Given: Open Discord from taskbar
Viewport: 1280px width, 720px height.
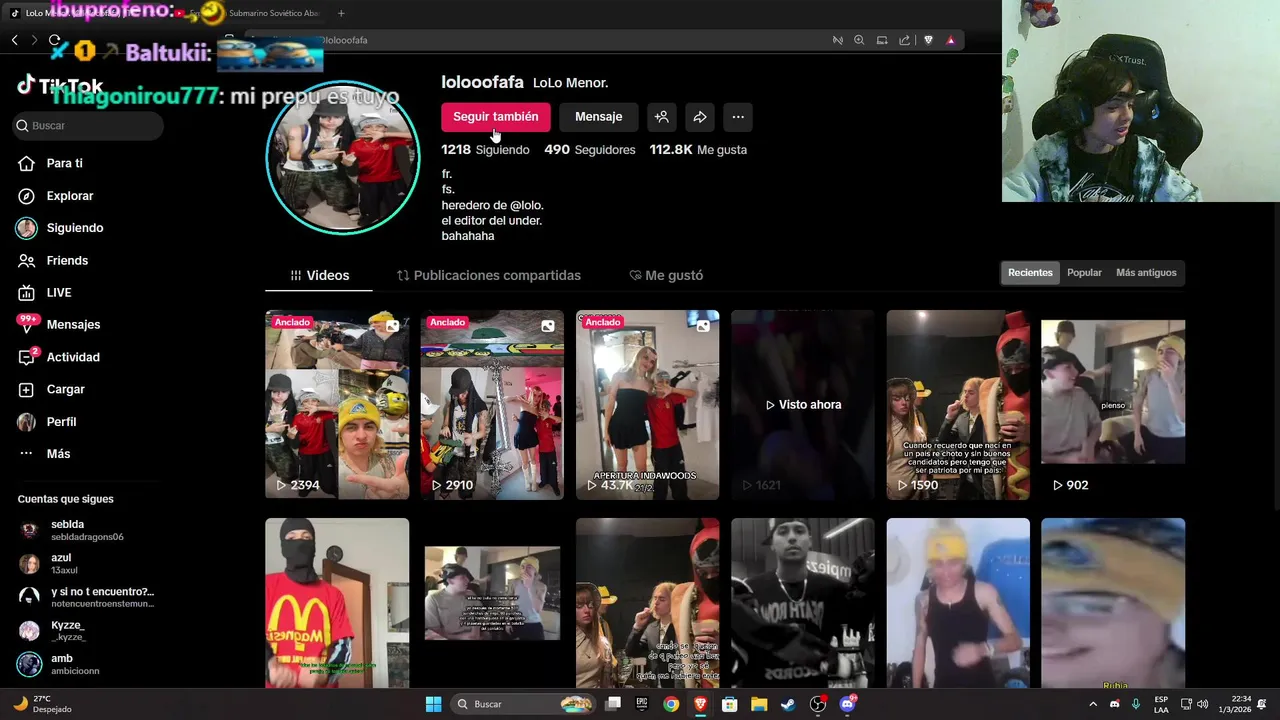Looking at the screenshot, I should click(x=848, y=704).
